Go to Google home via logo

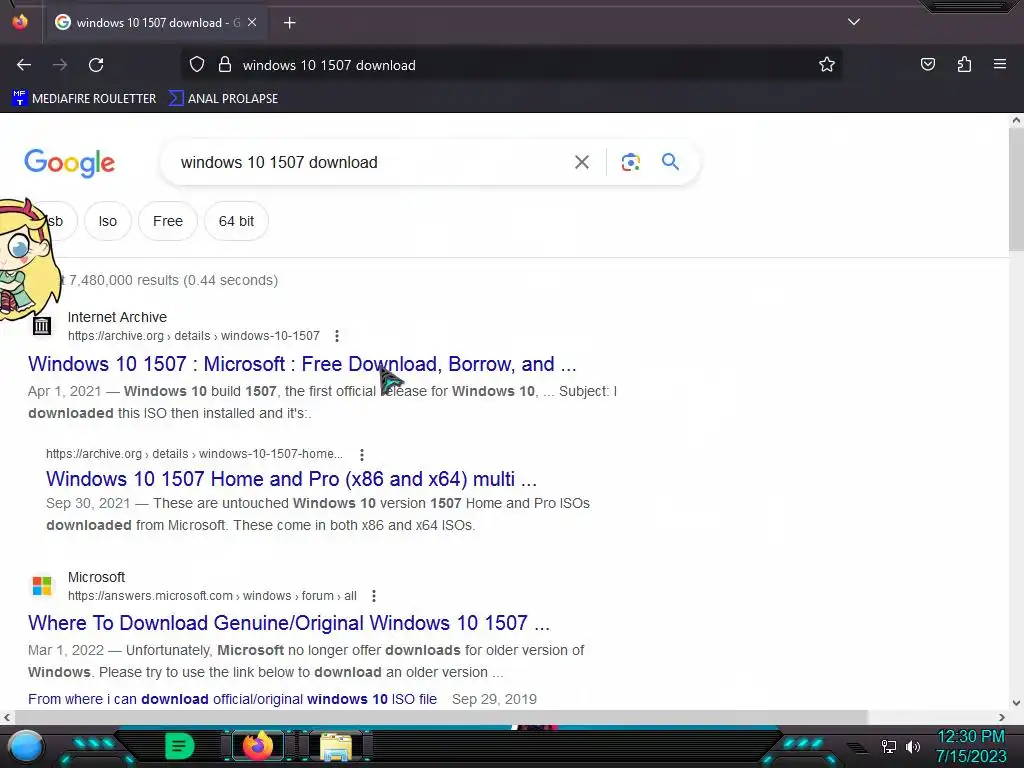pos(69,163)
